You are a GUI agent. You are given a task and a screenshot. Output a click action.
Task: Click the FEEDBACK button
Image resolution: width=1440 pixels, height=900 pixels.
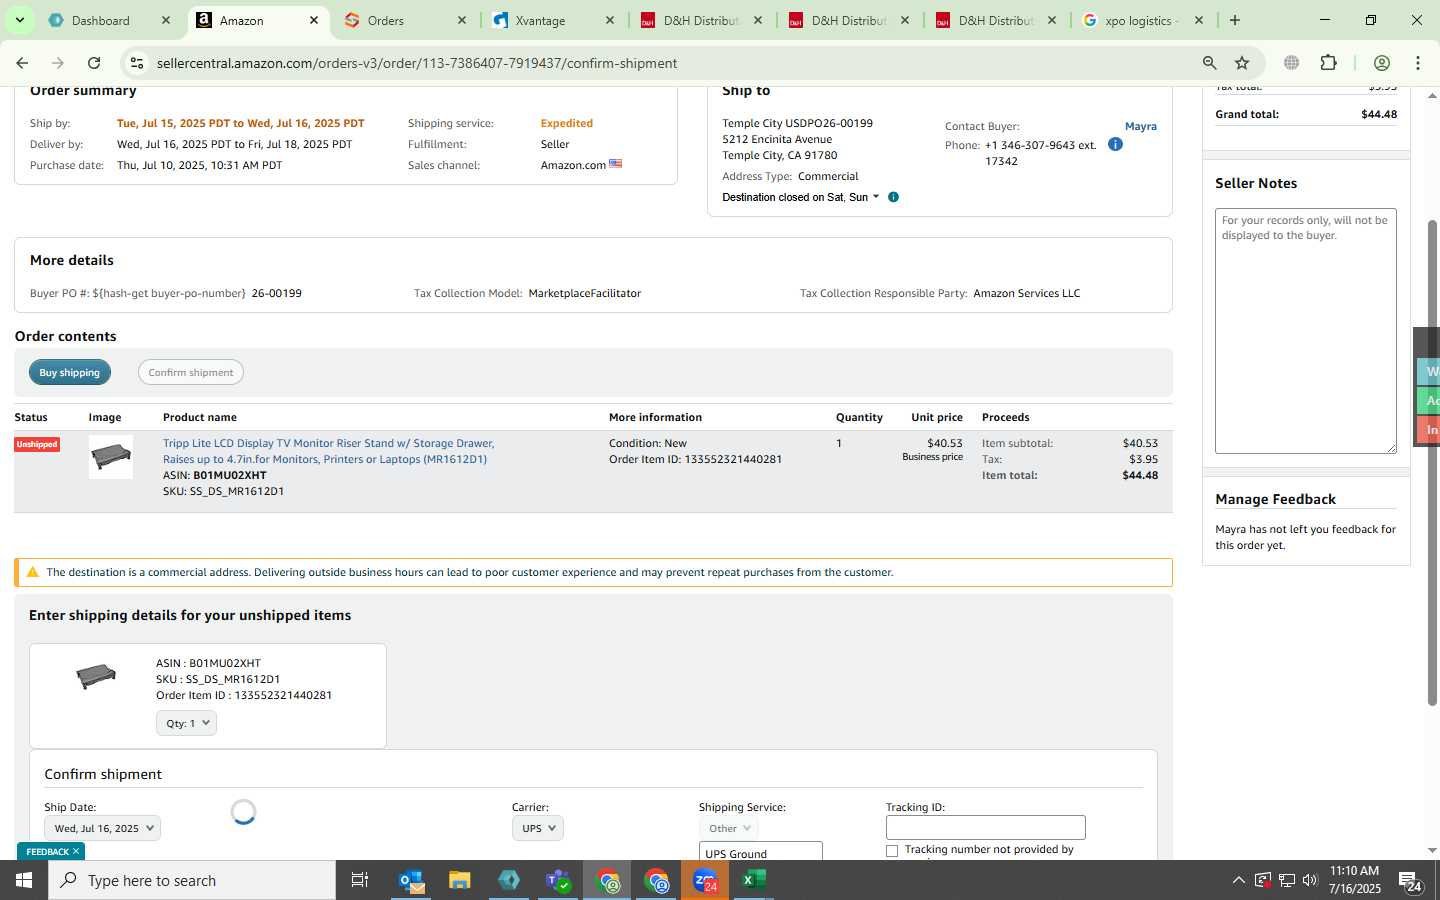[47, 852]
